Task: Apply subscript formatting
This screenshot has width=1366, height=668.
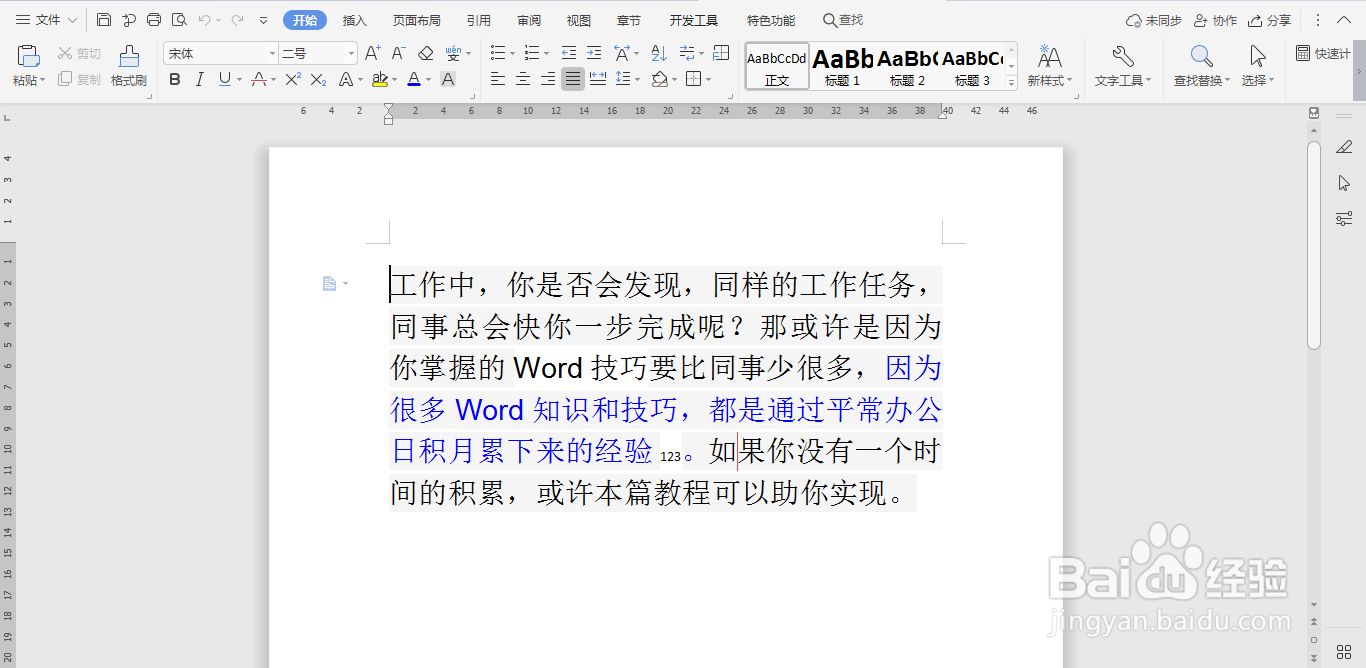Action: pos(317,80)
